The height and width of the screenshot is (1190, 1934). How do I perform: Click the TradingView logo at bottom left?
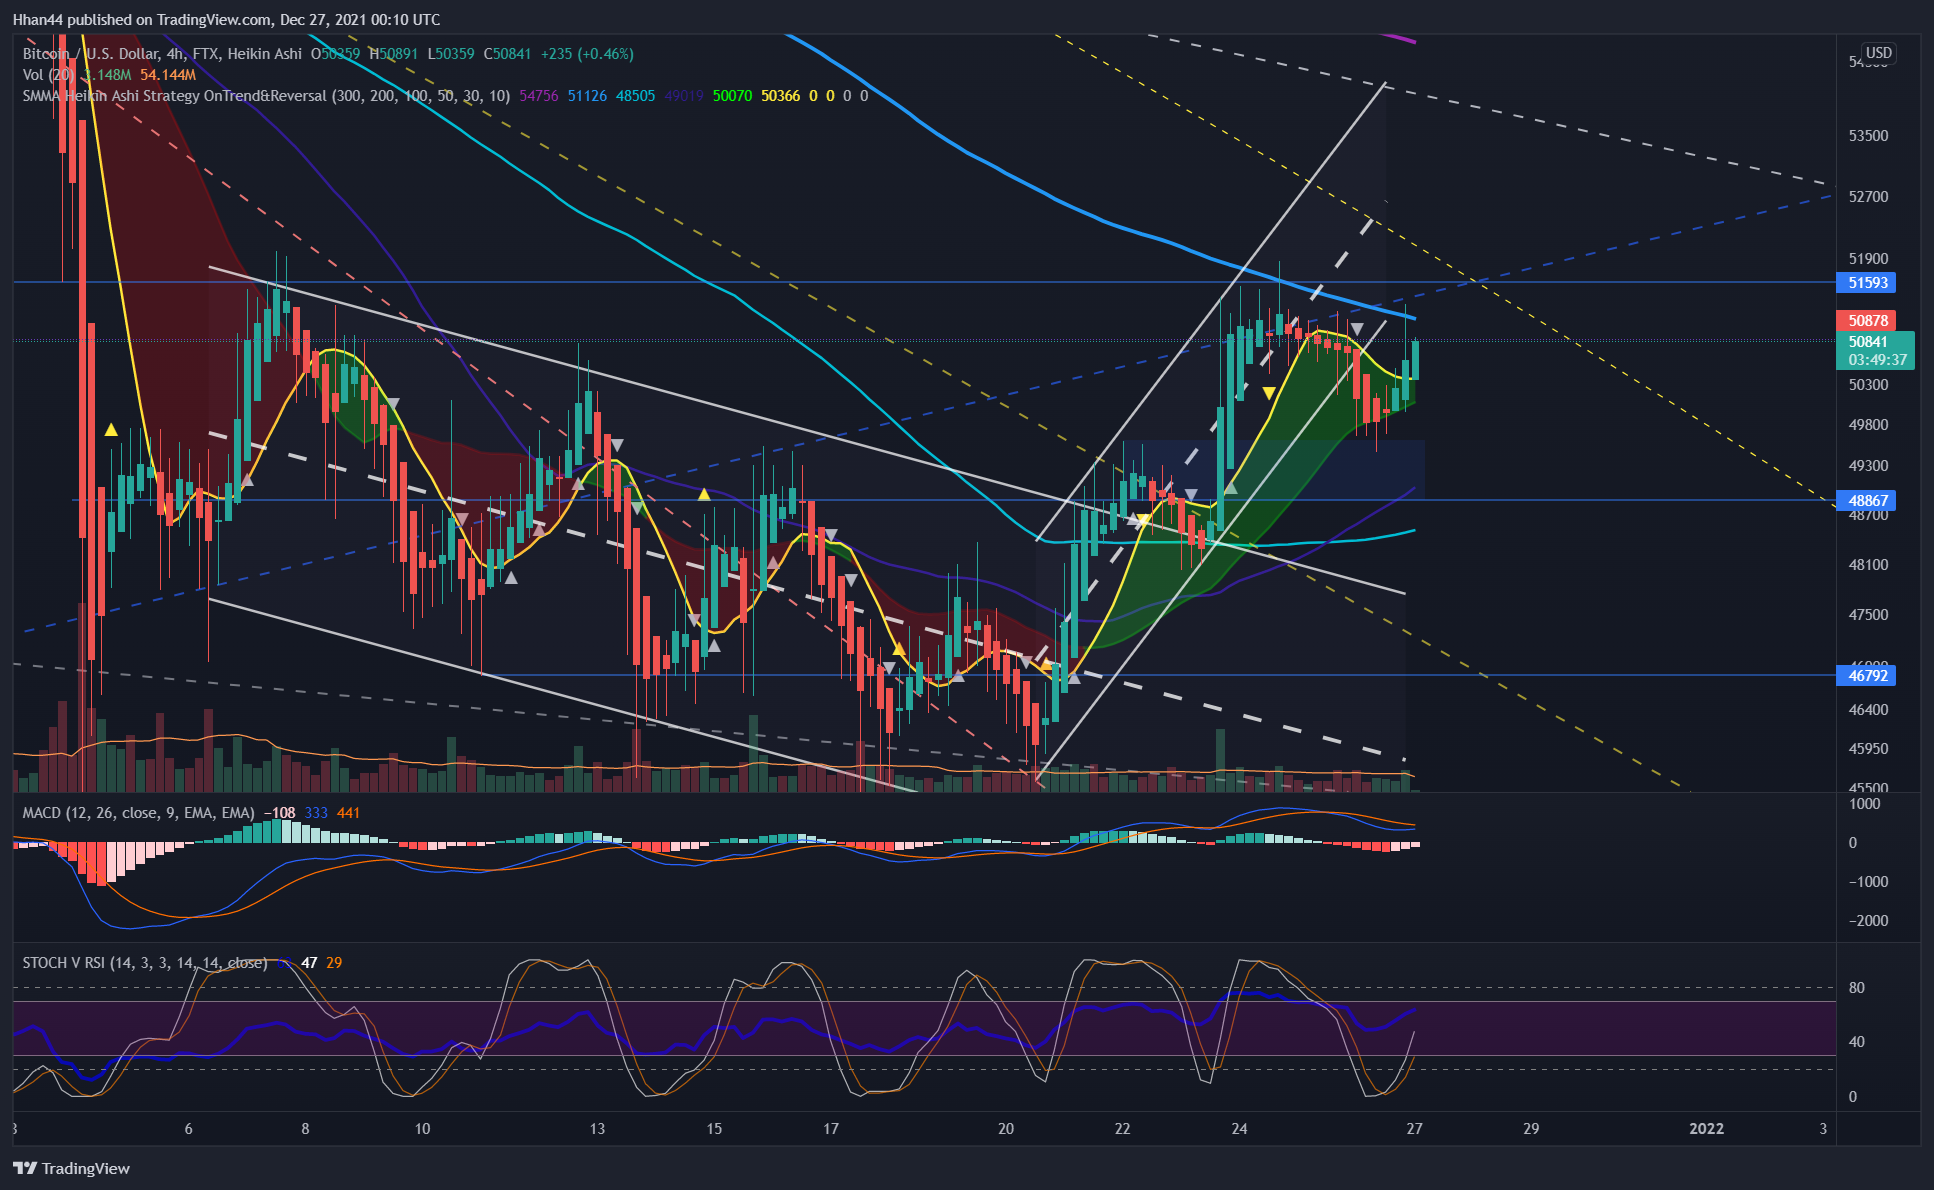[x=71, y=1168]
